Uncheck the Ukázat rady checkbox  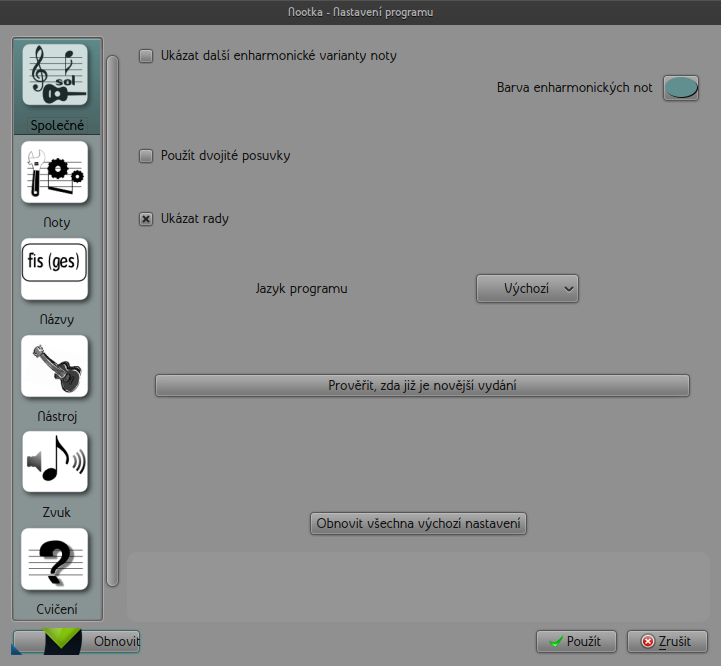click(x=146, y=219)
